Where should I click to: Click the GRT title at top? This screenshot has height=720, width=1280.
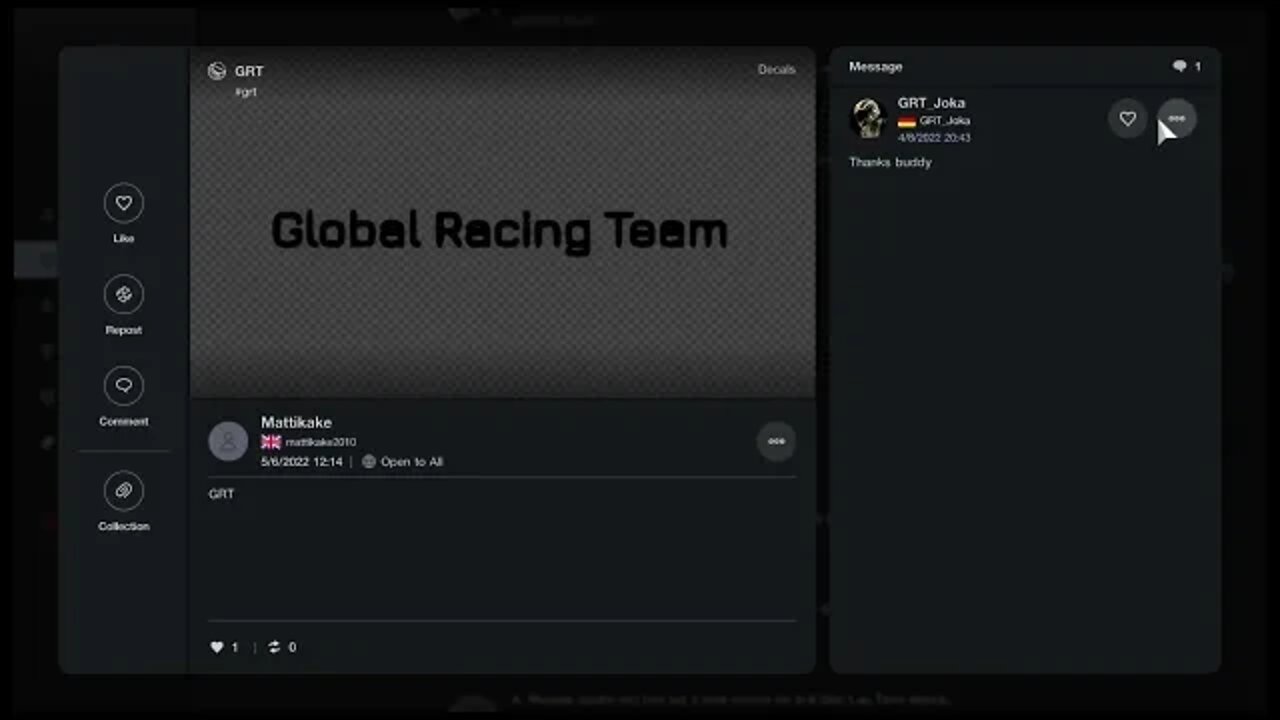click(249, 71)
